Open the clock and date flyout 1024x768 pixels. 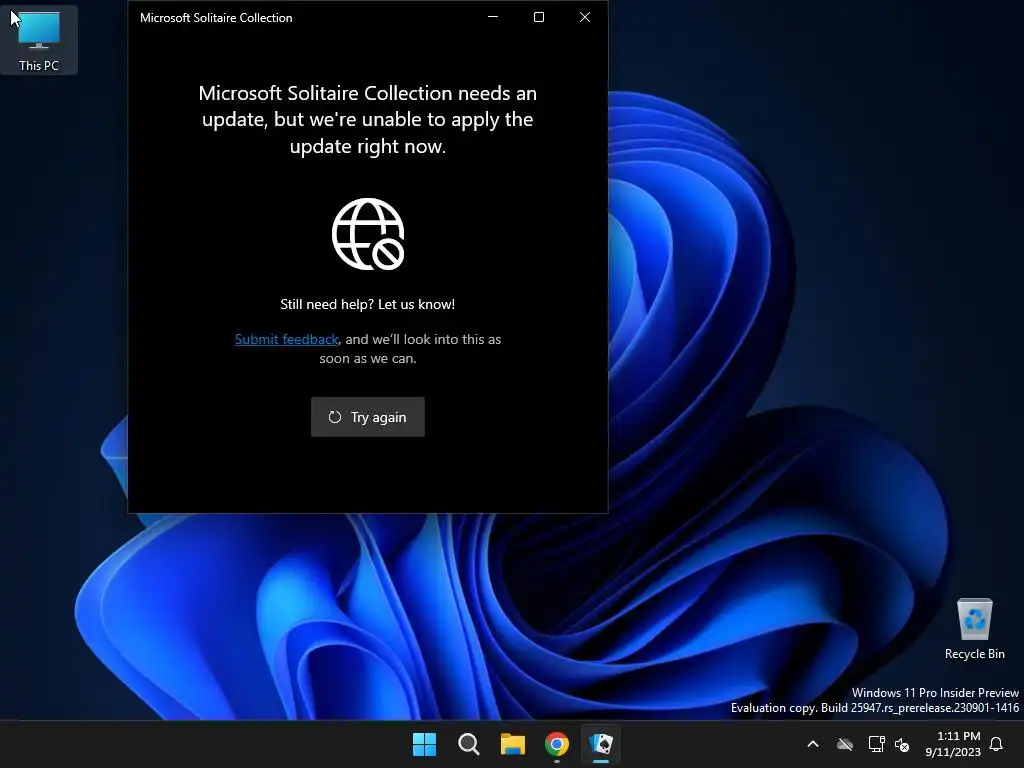click(x=953, y=744)
